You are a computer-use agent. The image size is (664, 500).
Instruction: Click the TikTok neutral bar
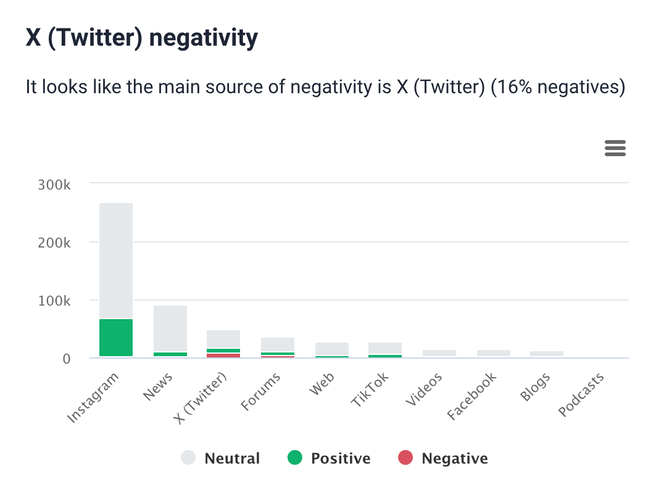pos(385,347)
